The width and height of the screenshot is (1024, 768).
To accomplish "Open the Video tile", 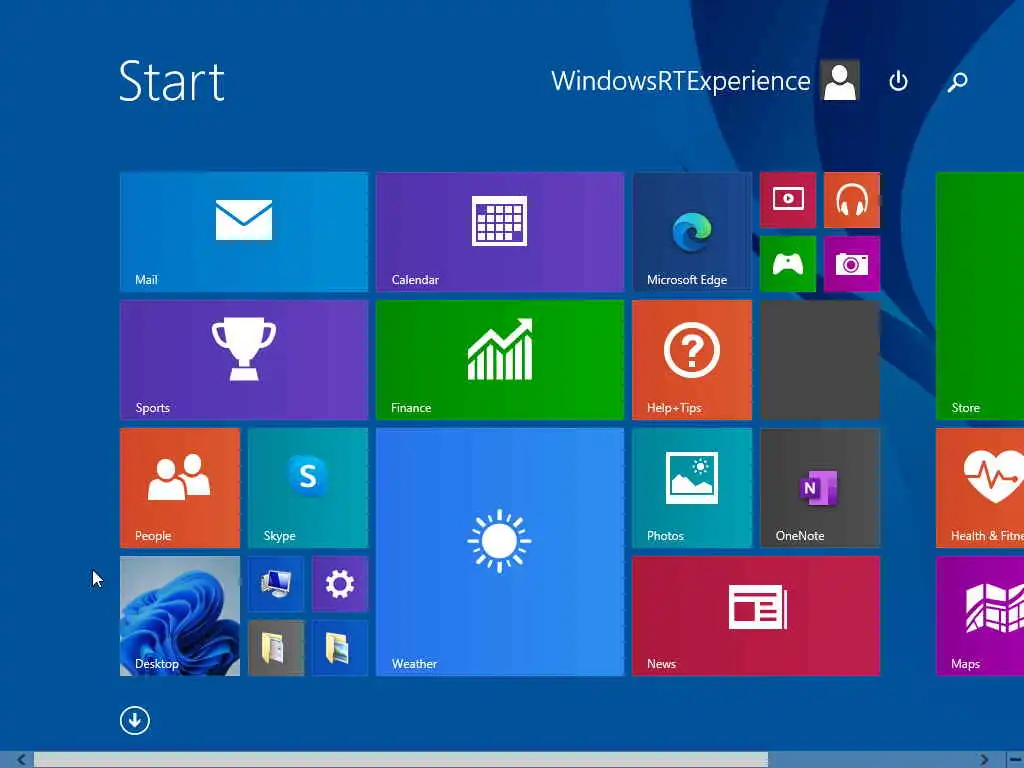I will [788, 200].
